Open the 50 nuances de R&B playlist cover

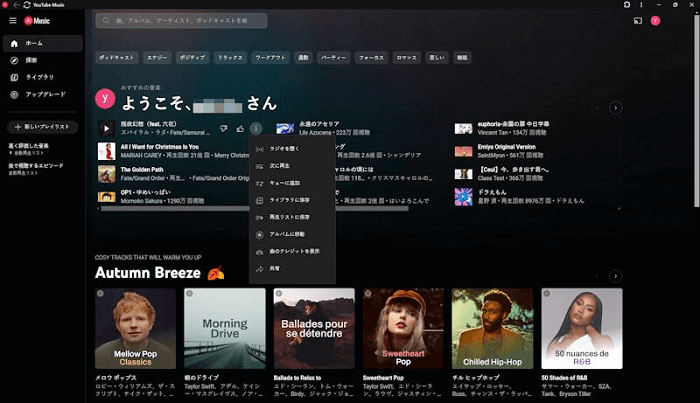click(582, 328)
